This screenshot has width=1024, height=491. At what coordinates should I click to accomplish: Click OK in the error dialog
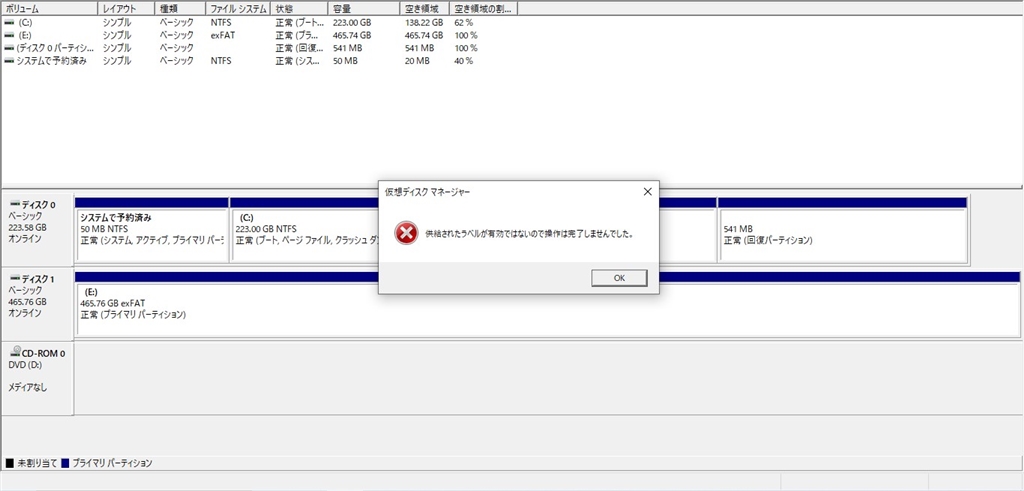click(619, 277)
